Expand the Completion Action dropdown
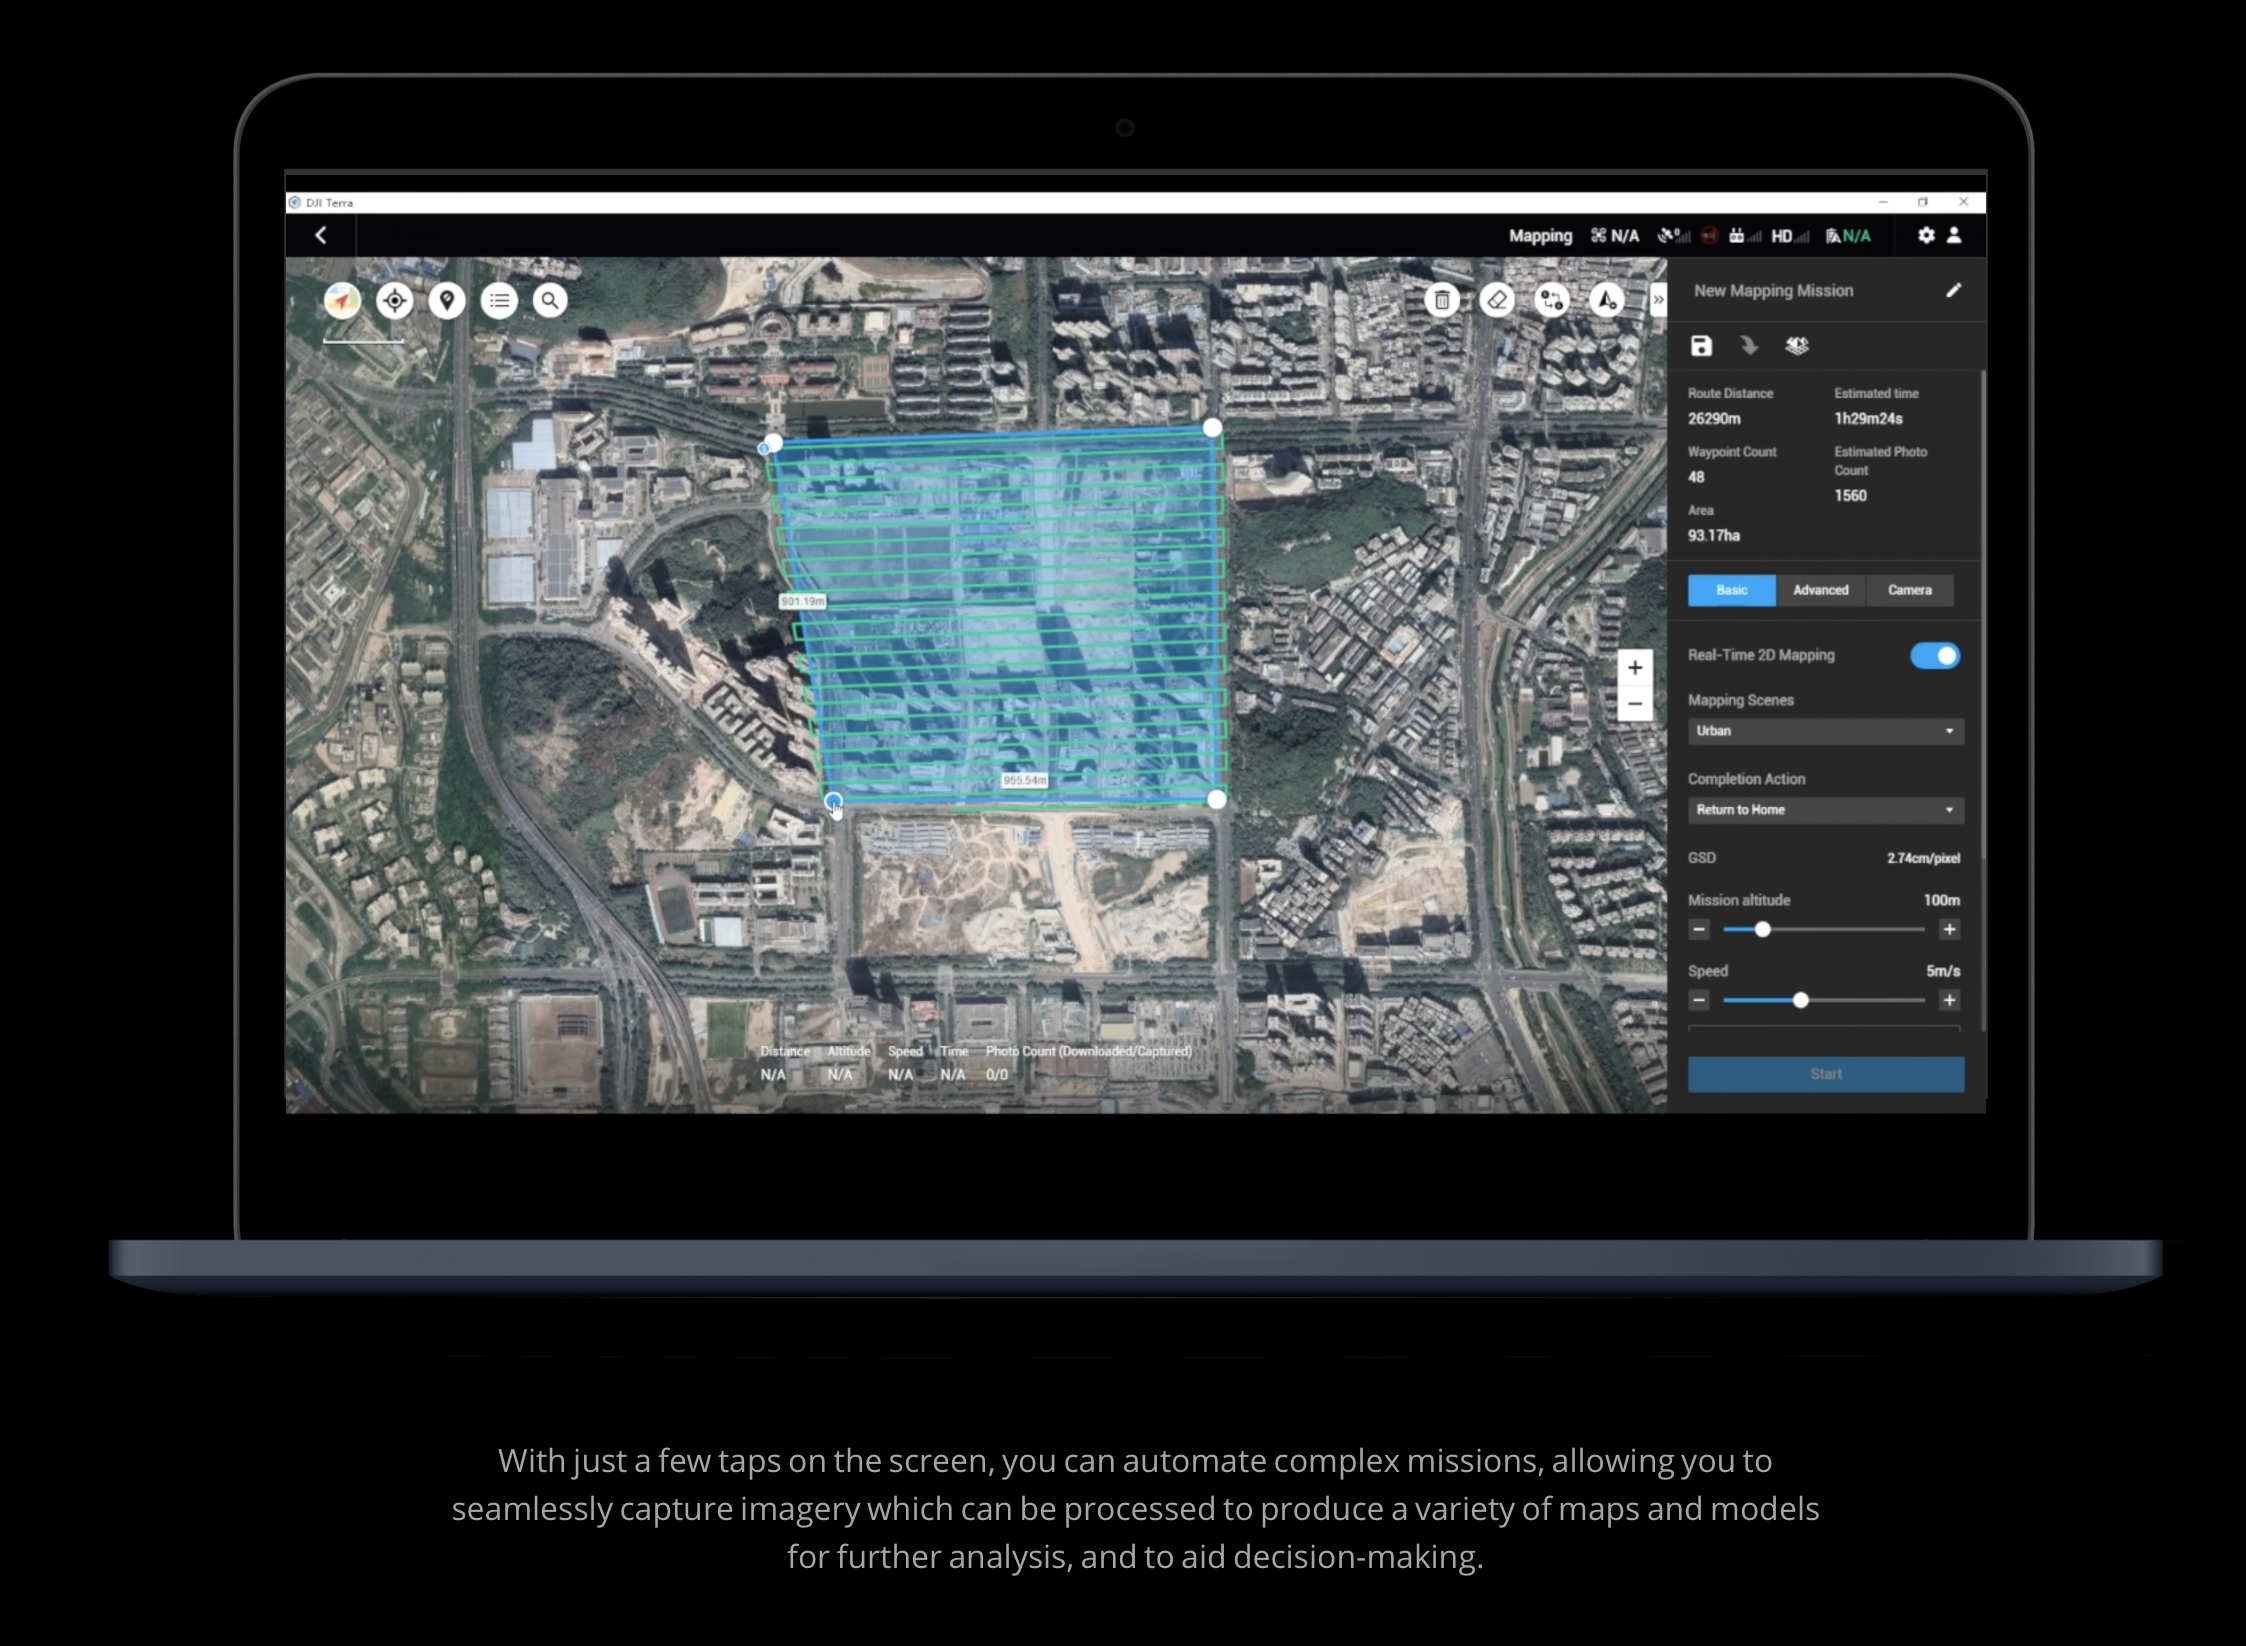 [x=1826, y=810]
